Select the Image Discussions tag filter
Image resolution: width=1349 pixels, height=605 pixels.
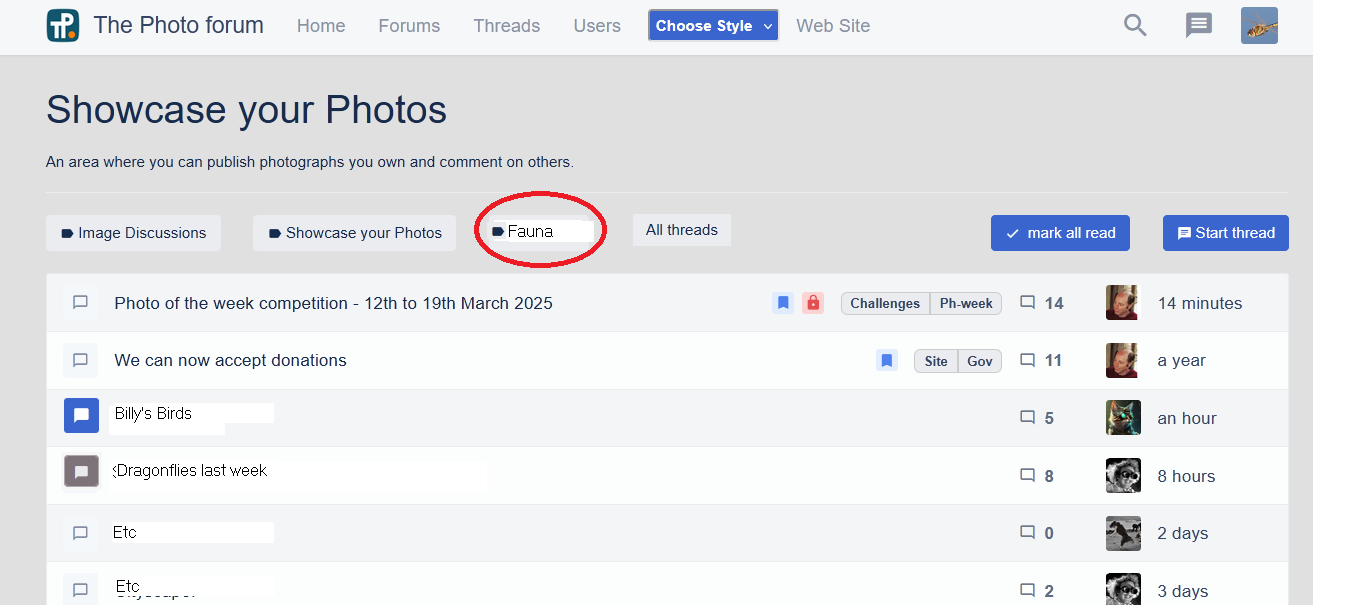[133, 233]
